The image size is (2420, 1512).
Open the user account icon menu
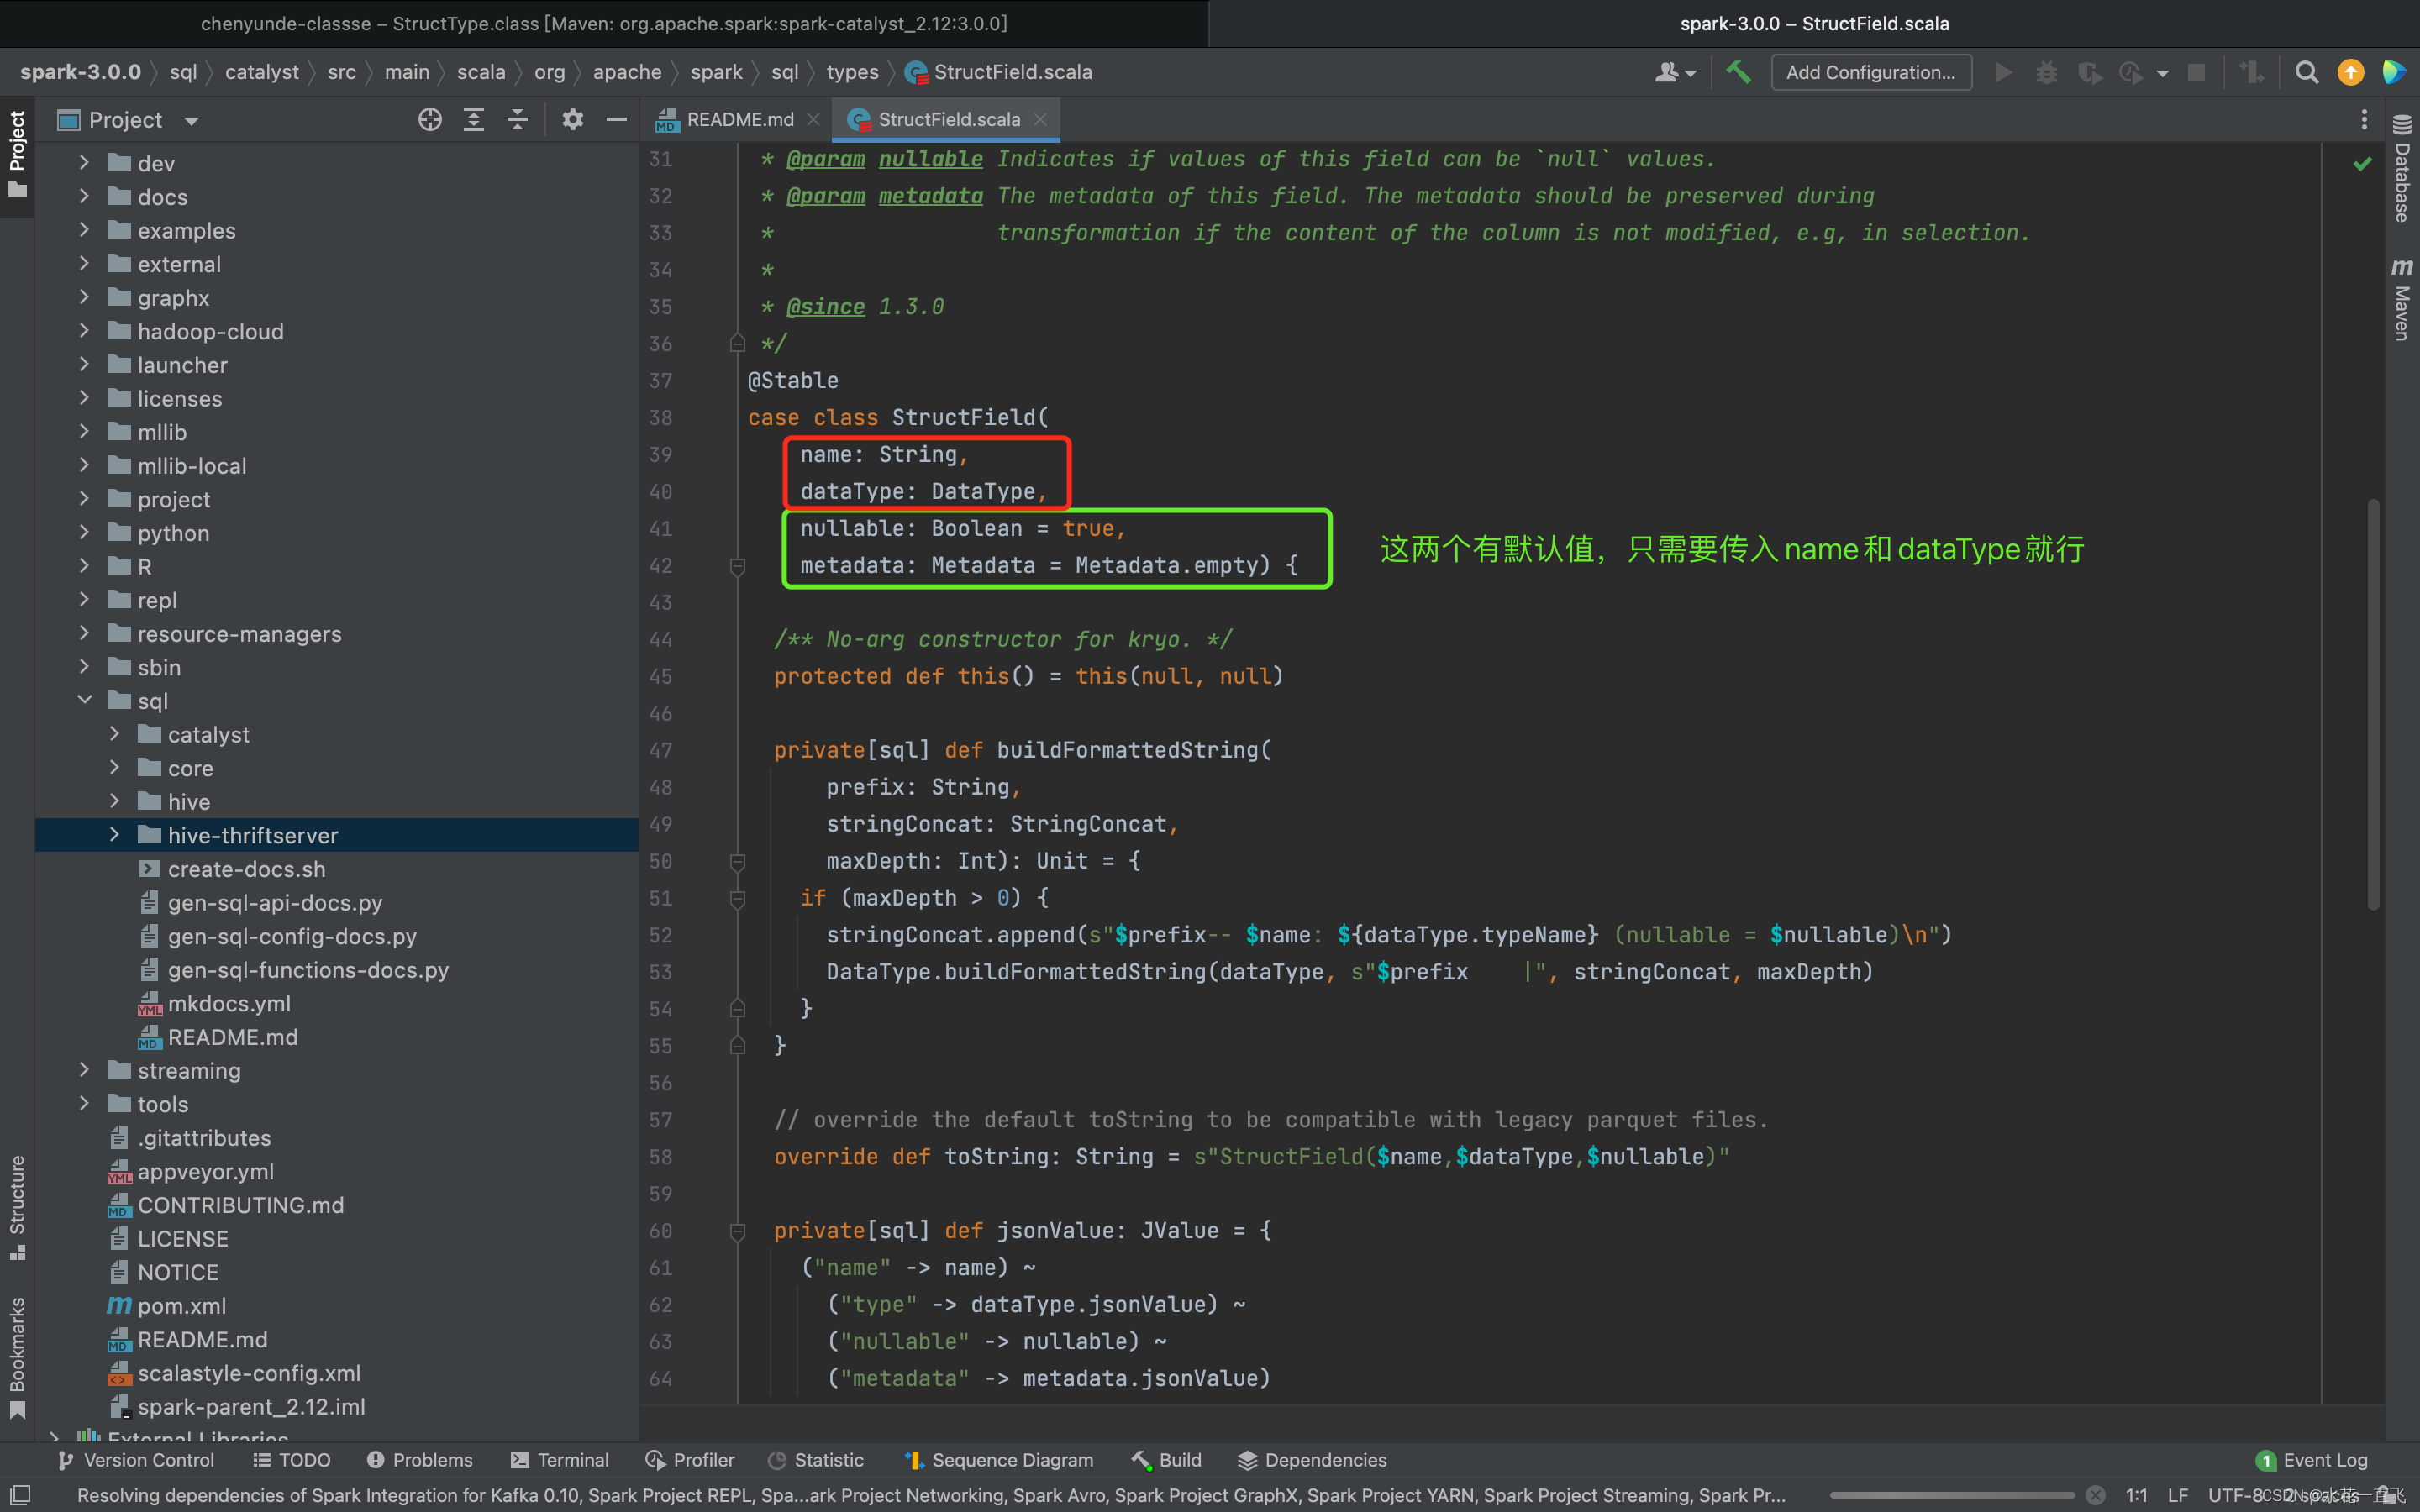coord(1675,72)
